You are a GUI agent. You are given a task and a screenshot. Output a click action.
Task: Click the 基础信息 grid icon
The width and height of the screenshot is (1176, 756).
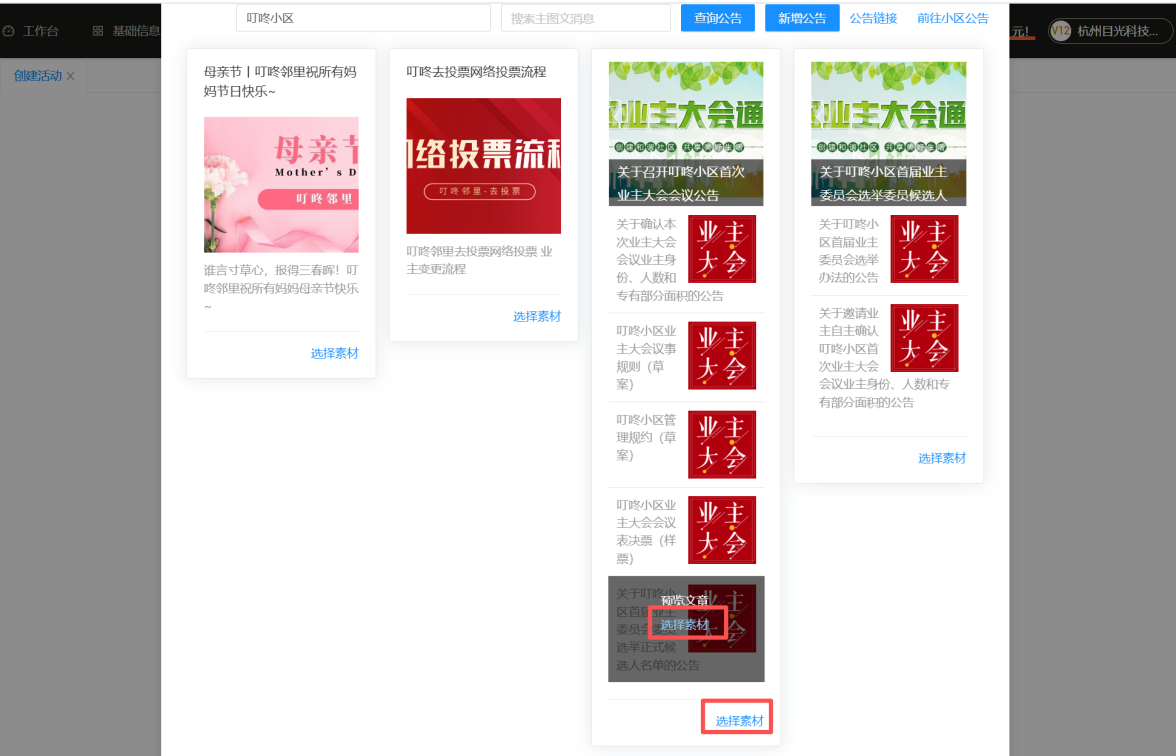point(98,31)
